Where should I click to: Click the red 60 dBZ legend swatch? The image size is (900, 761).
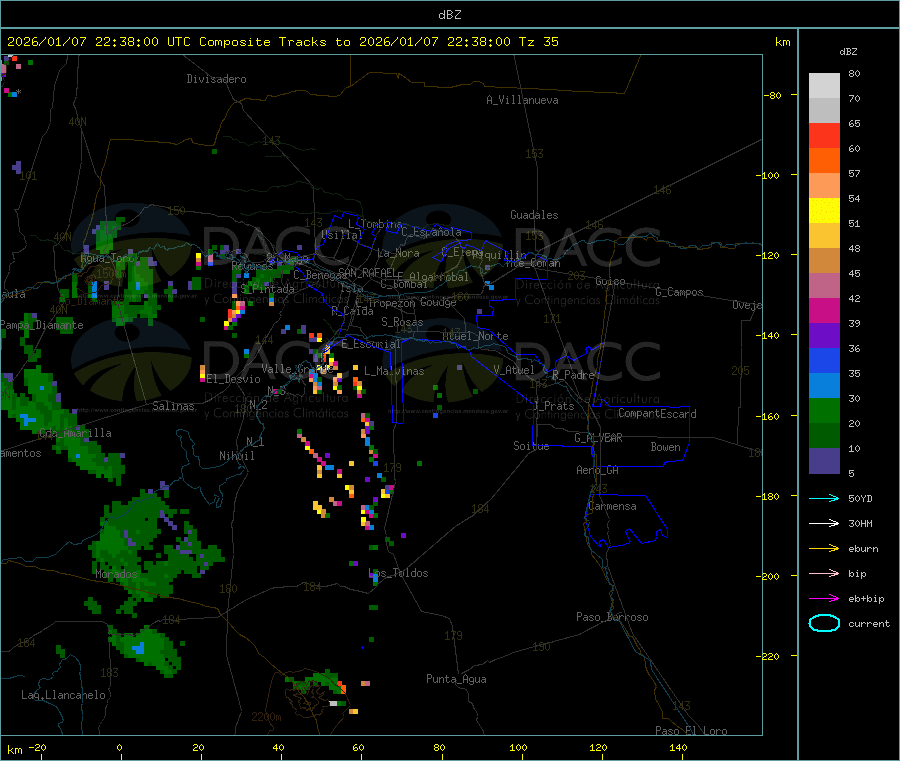tap(824, 136)
